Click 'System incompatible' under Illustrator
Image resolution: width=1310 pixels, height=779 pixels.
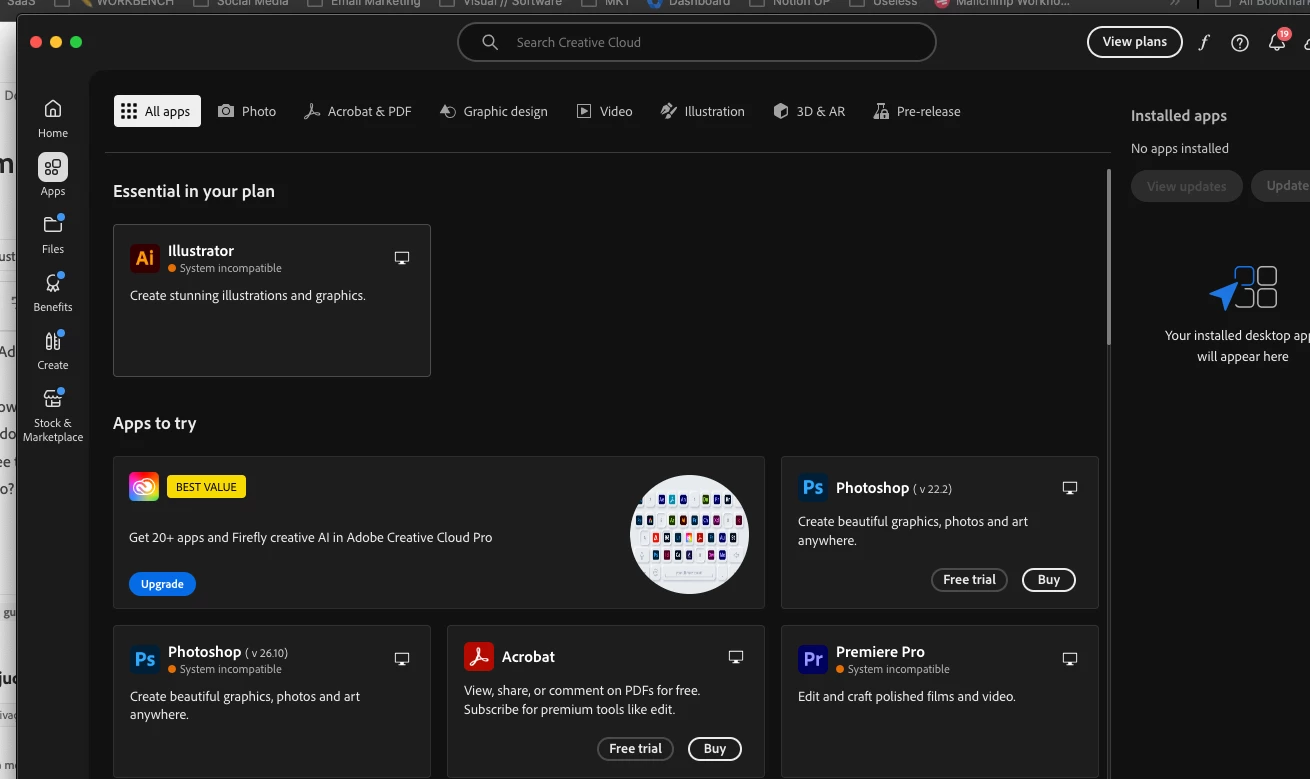(231, 268)
